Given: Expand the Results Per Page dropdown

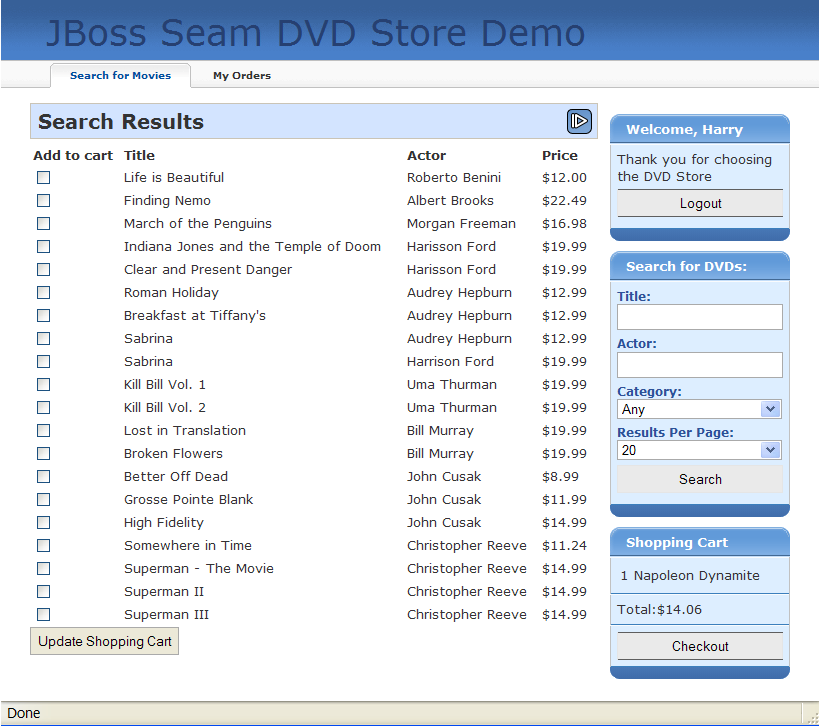Looking at the screenshot, I should (699, 450).
